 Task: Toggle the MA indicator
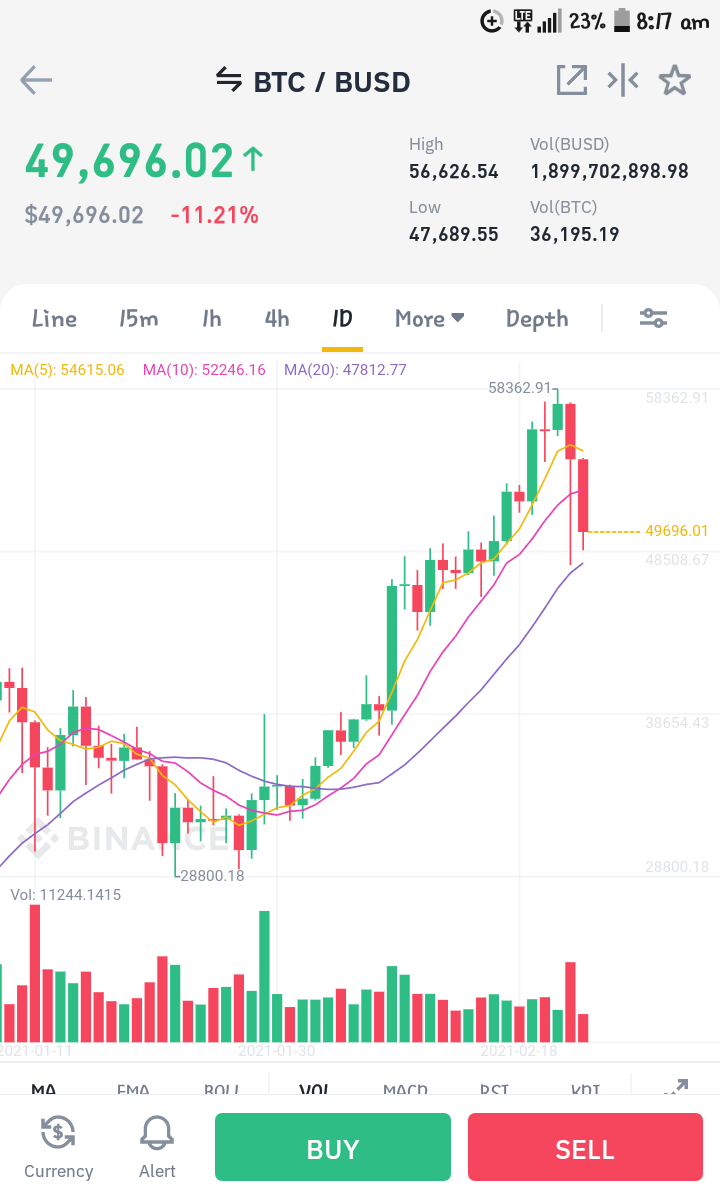[44, 1088]
